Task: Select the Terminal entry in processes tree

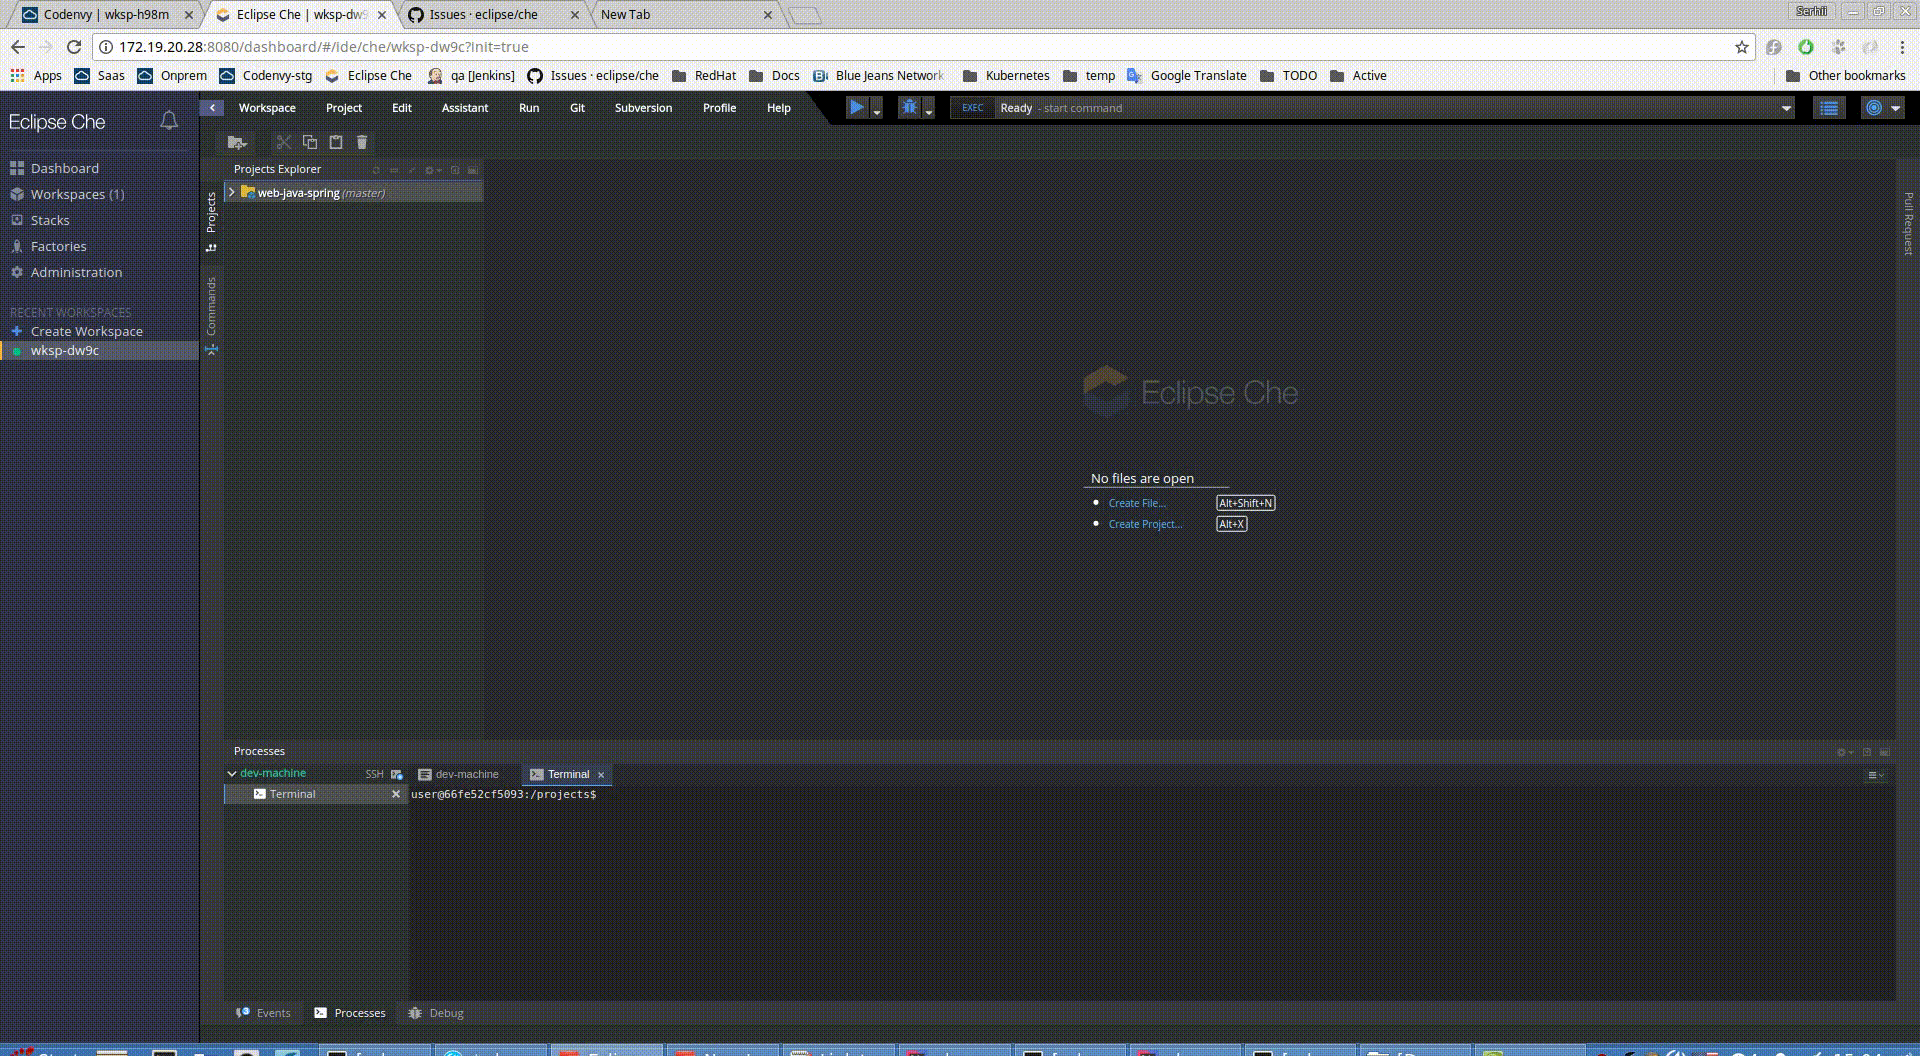Action: pos(315,794)
